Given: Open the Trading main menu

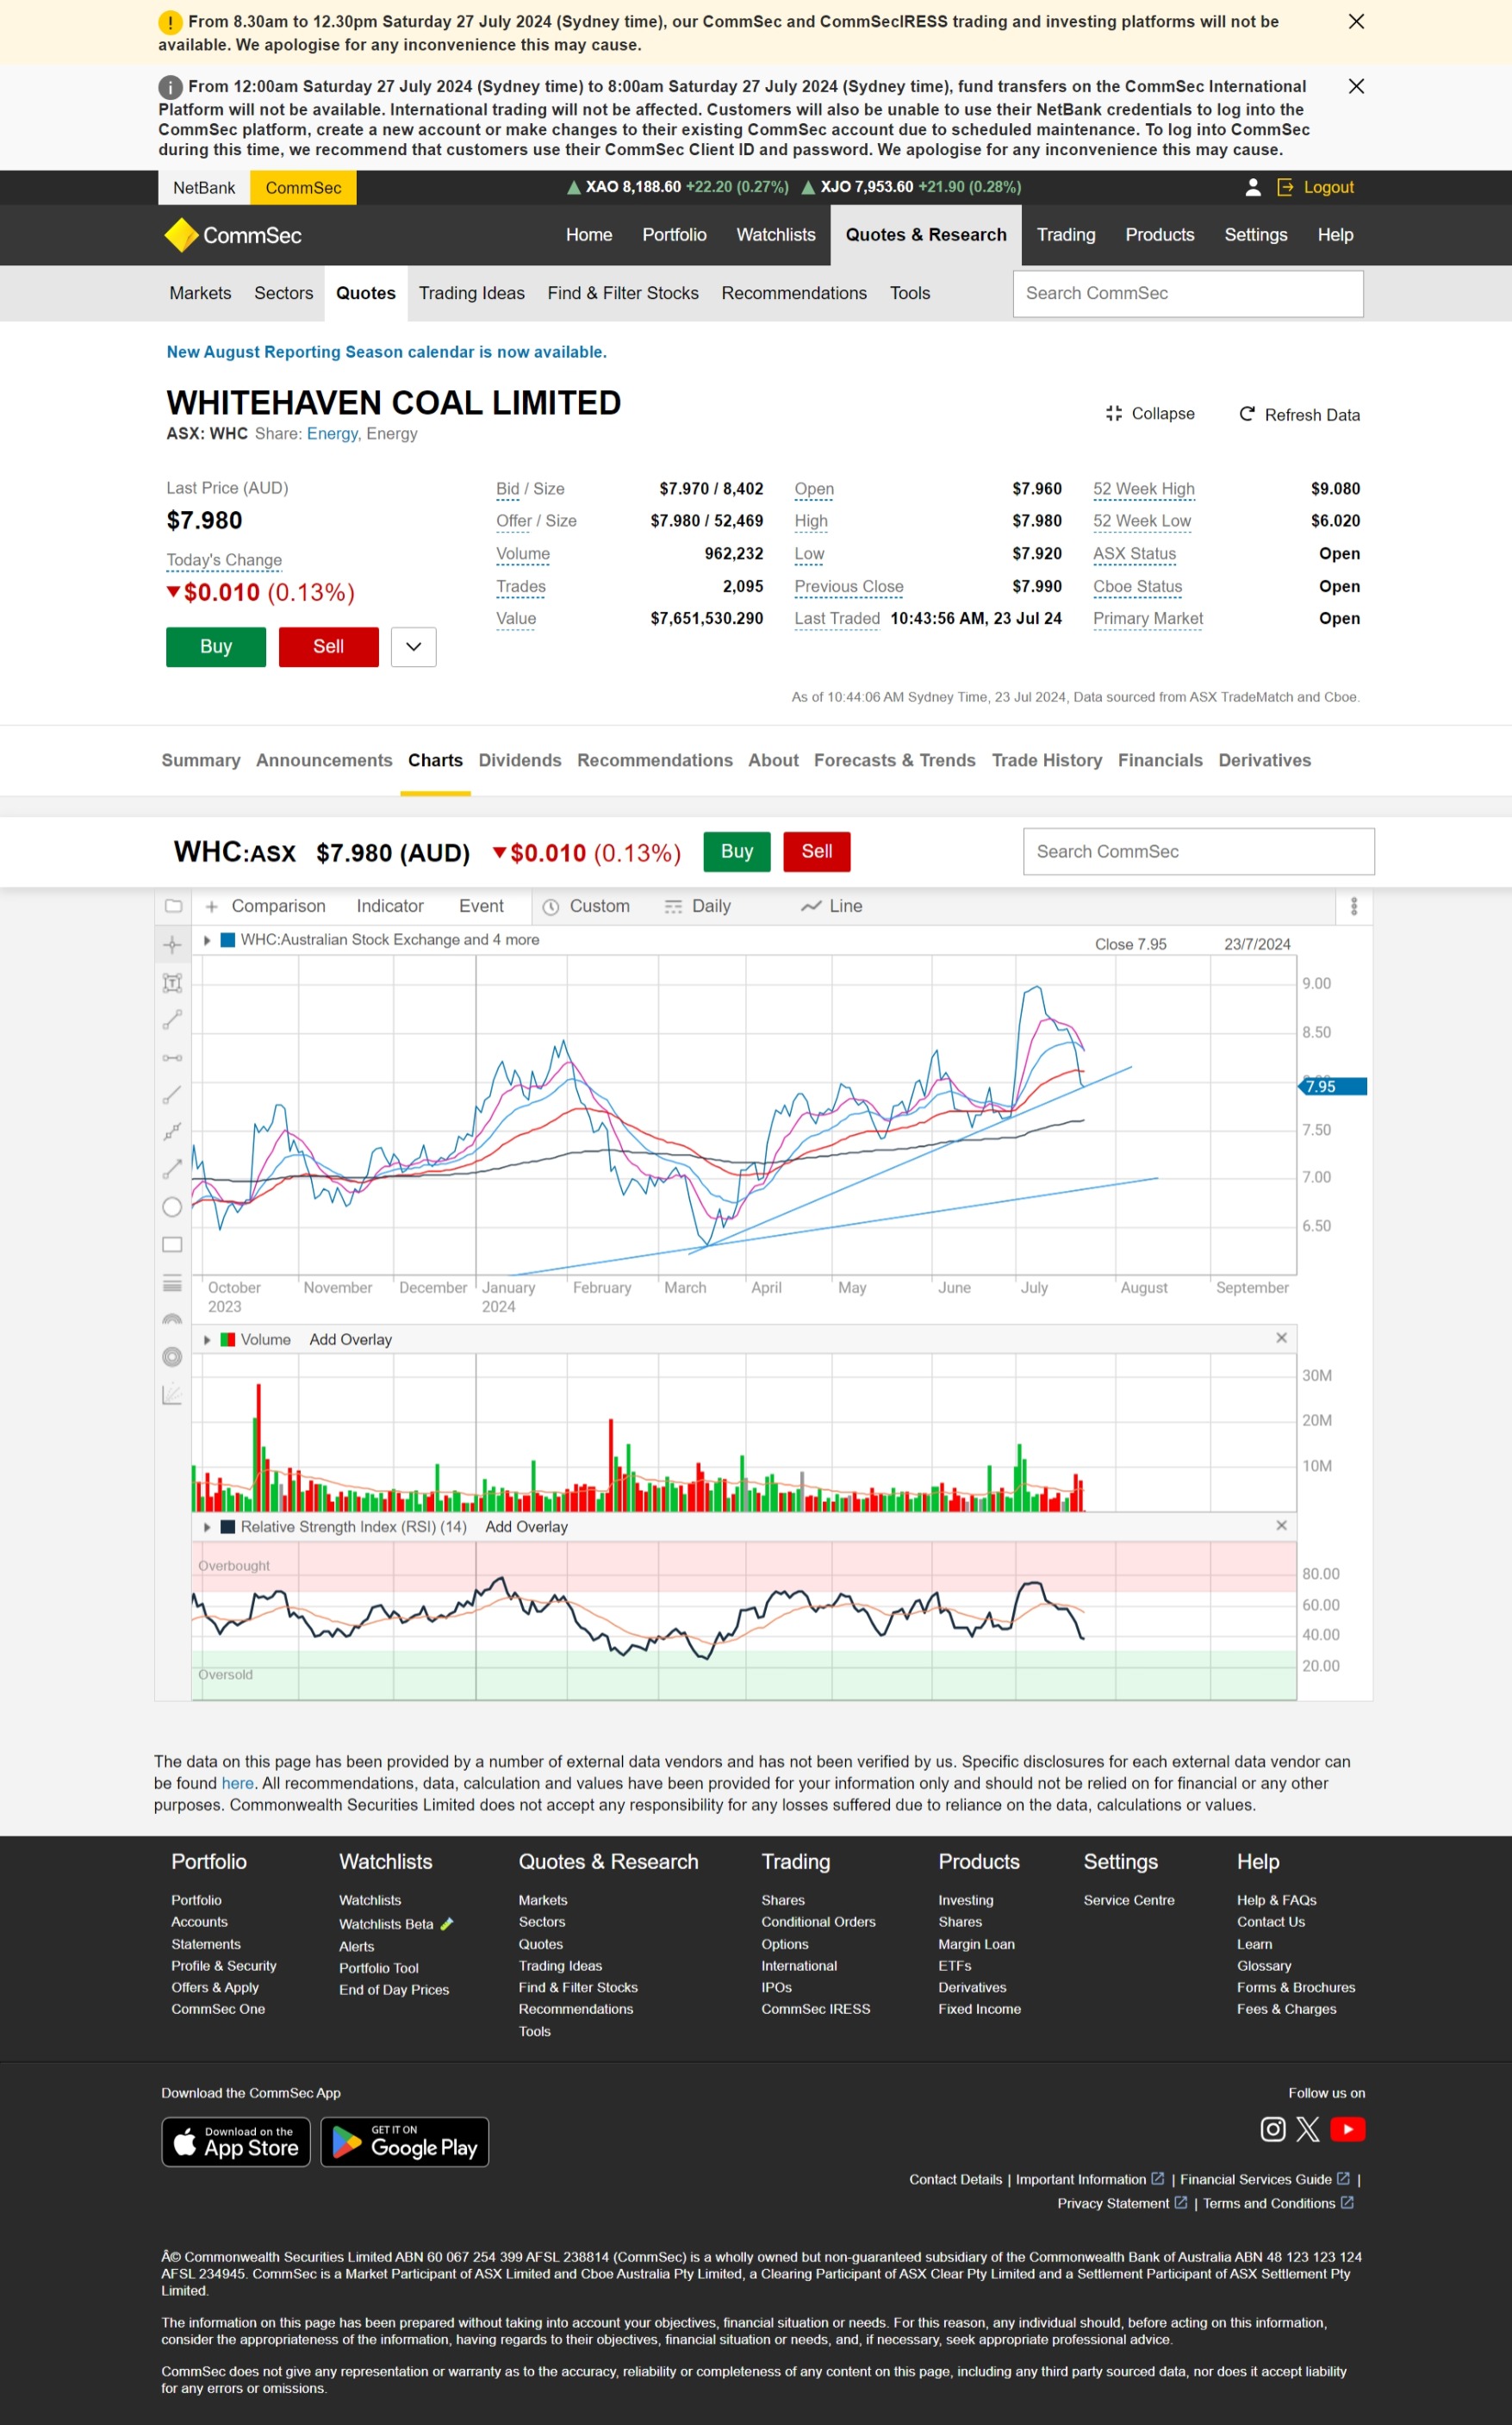Looking at the screenshot, I should [x=1066, y=235].
